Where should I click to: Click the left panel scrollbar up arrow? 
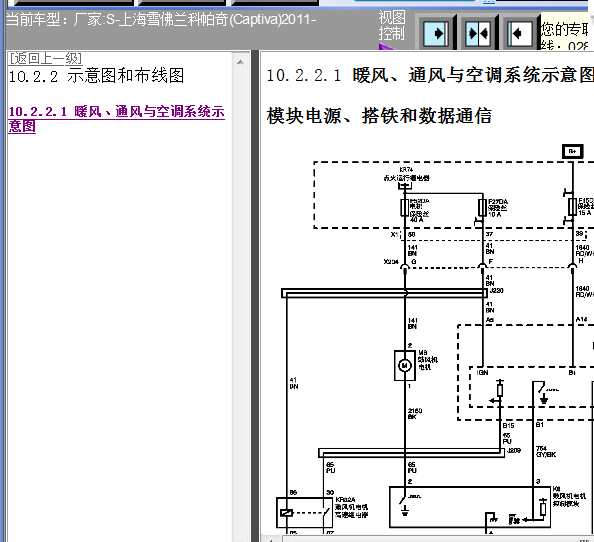coord(240,62)
